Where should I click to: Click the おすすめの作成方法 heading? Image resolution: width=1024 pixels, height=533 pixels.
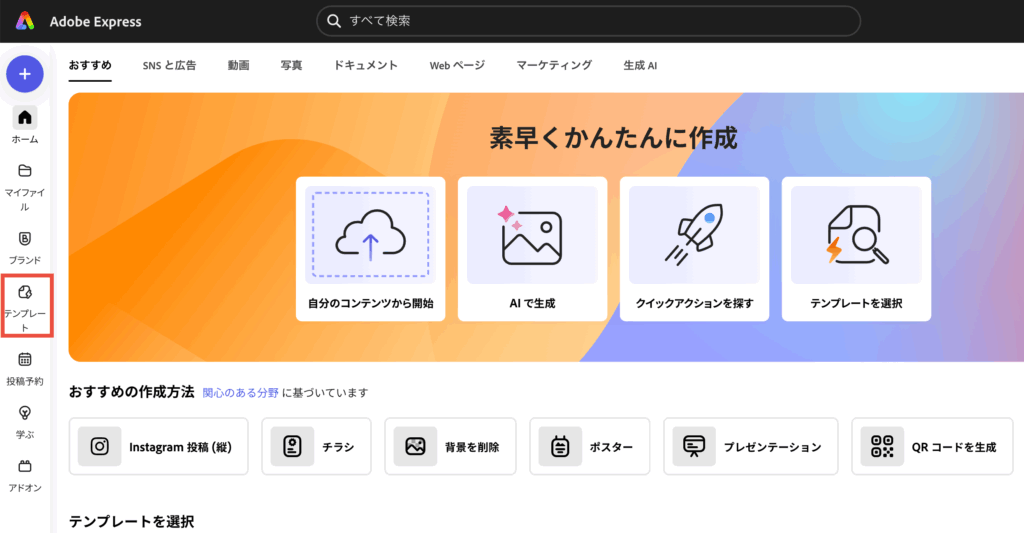131,391
